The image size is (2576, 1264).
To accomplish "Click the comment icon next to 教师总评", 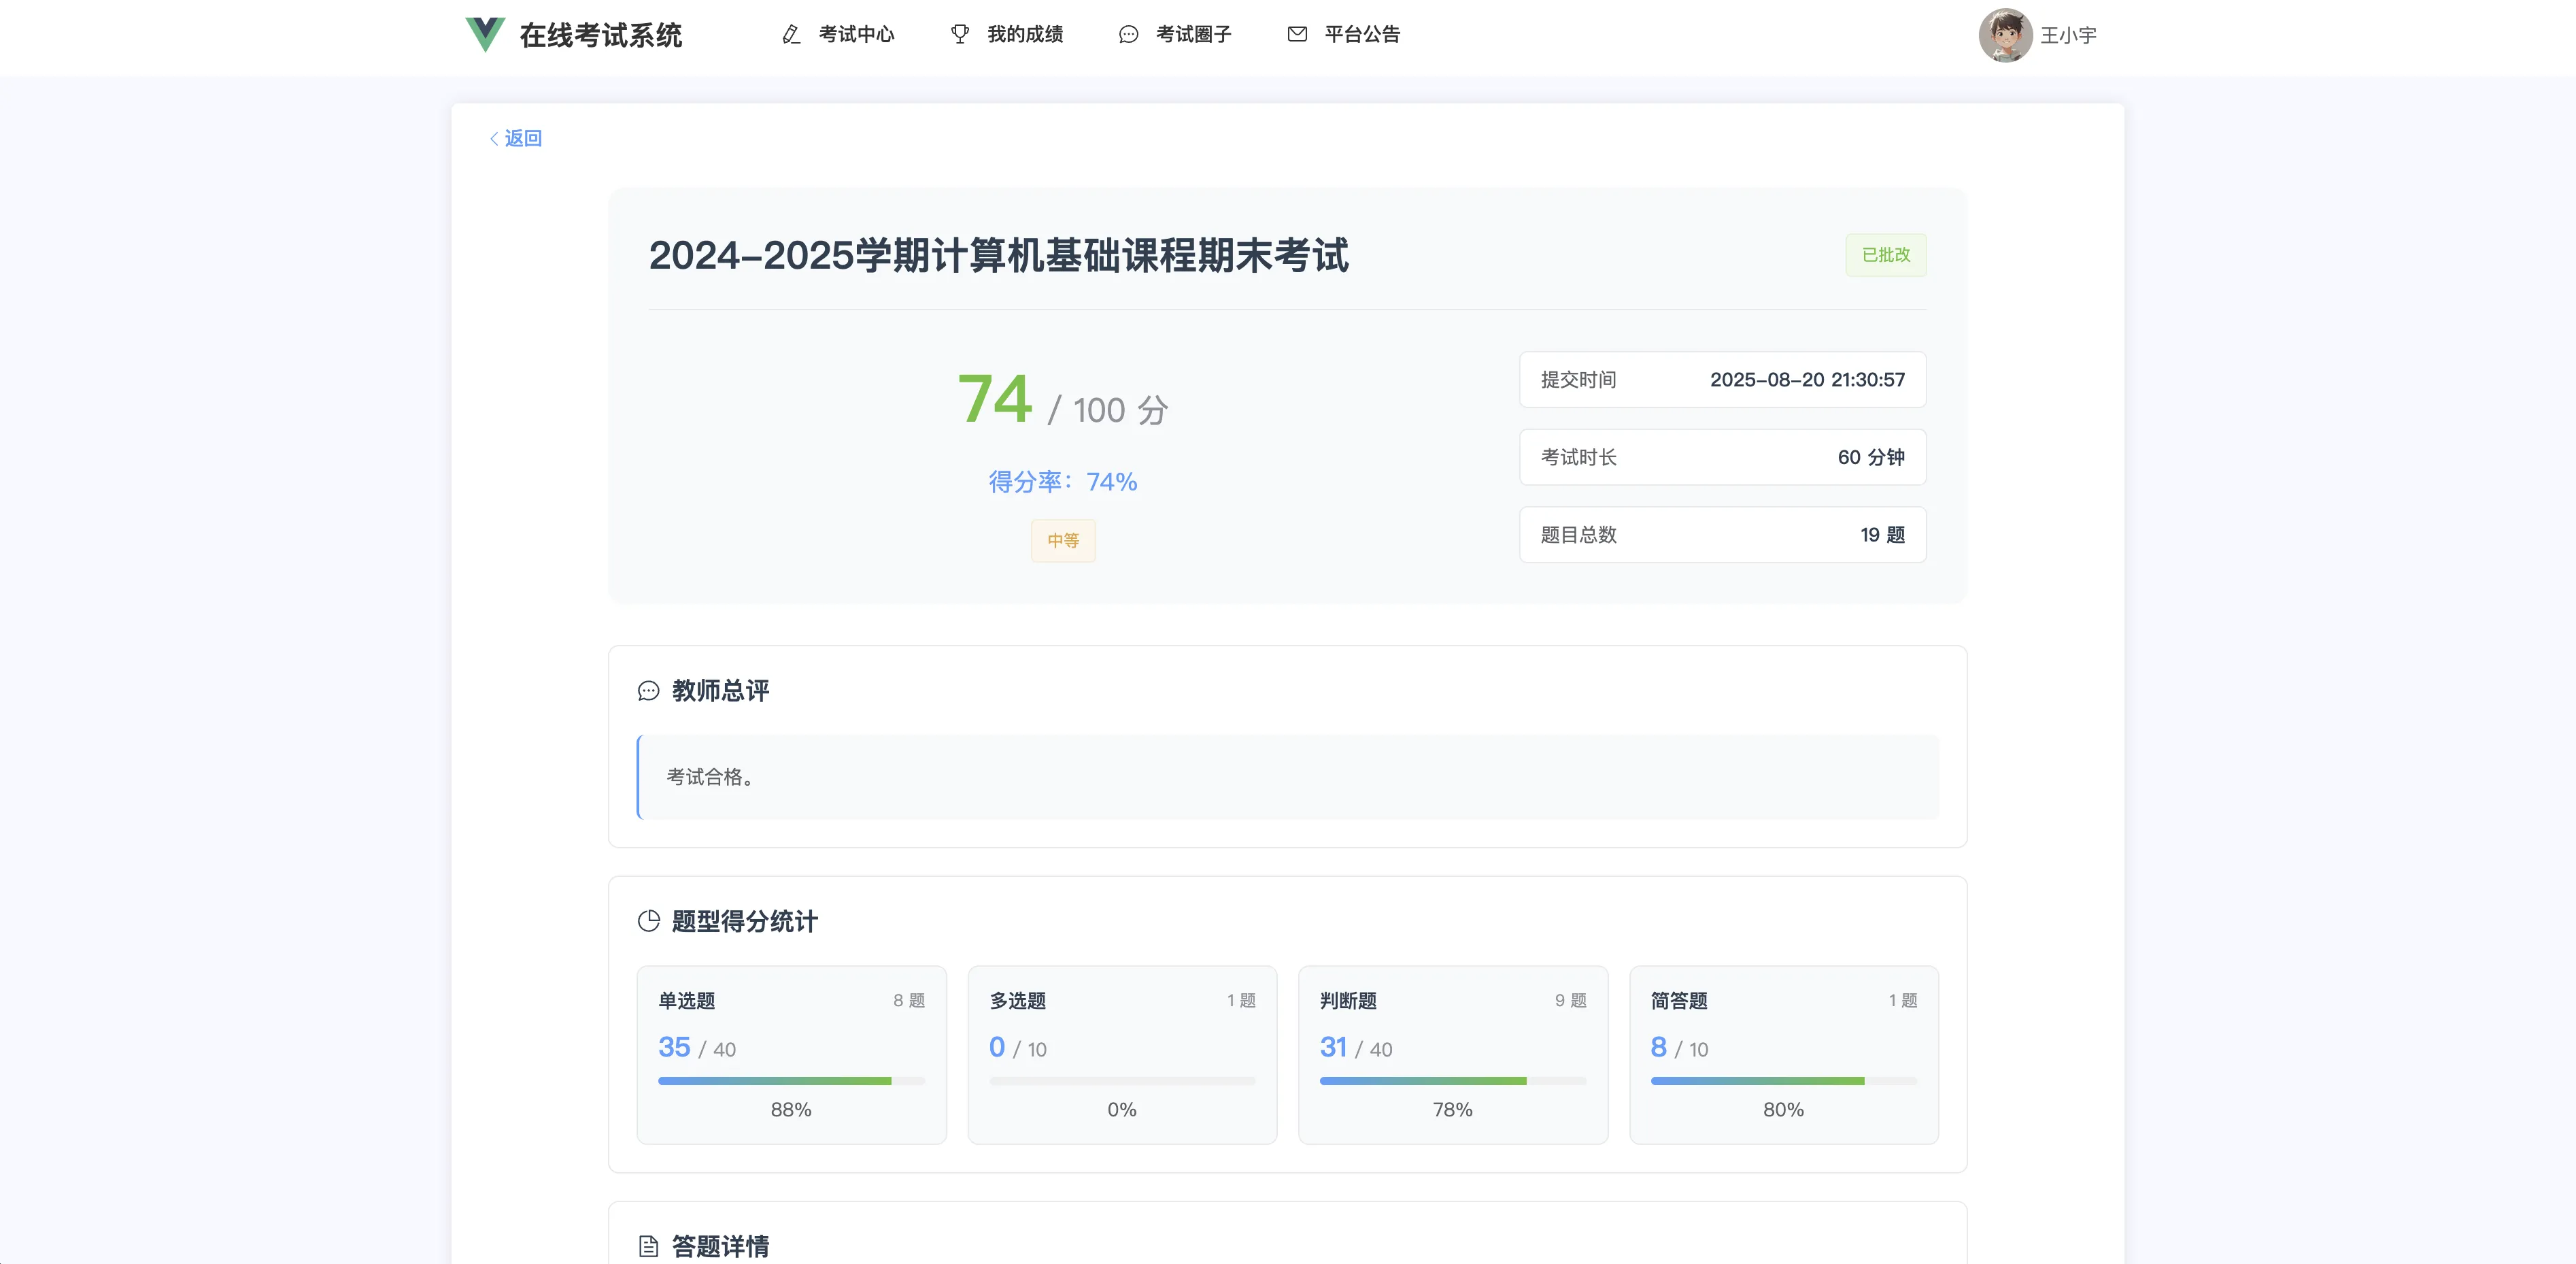I will 649,691.
